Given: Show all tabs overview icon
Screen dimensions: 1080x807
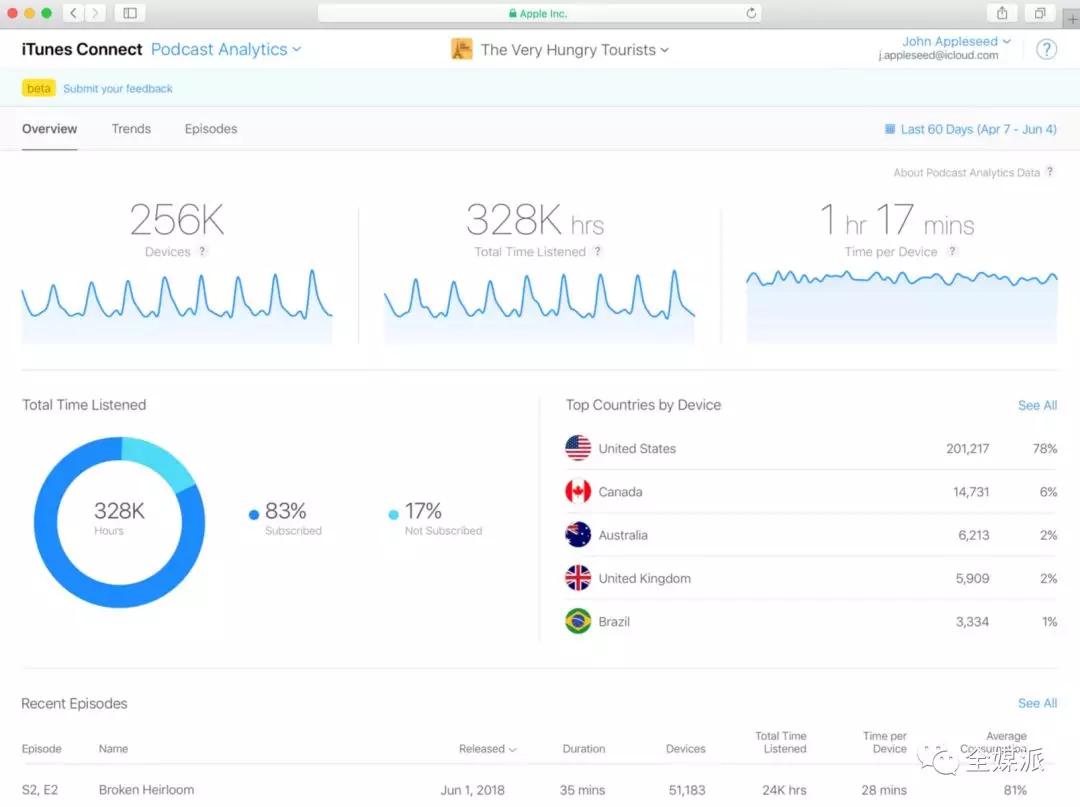Looking at the screenshot, I should coord(1040,13).
